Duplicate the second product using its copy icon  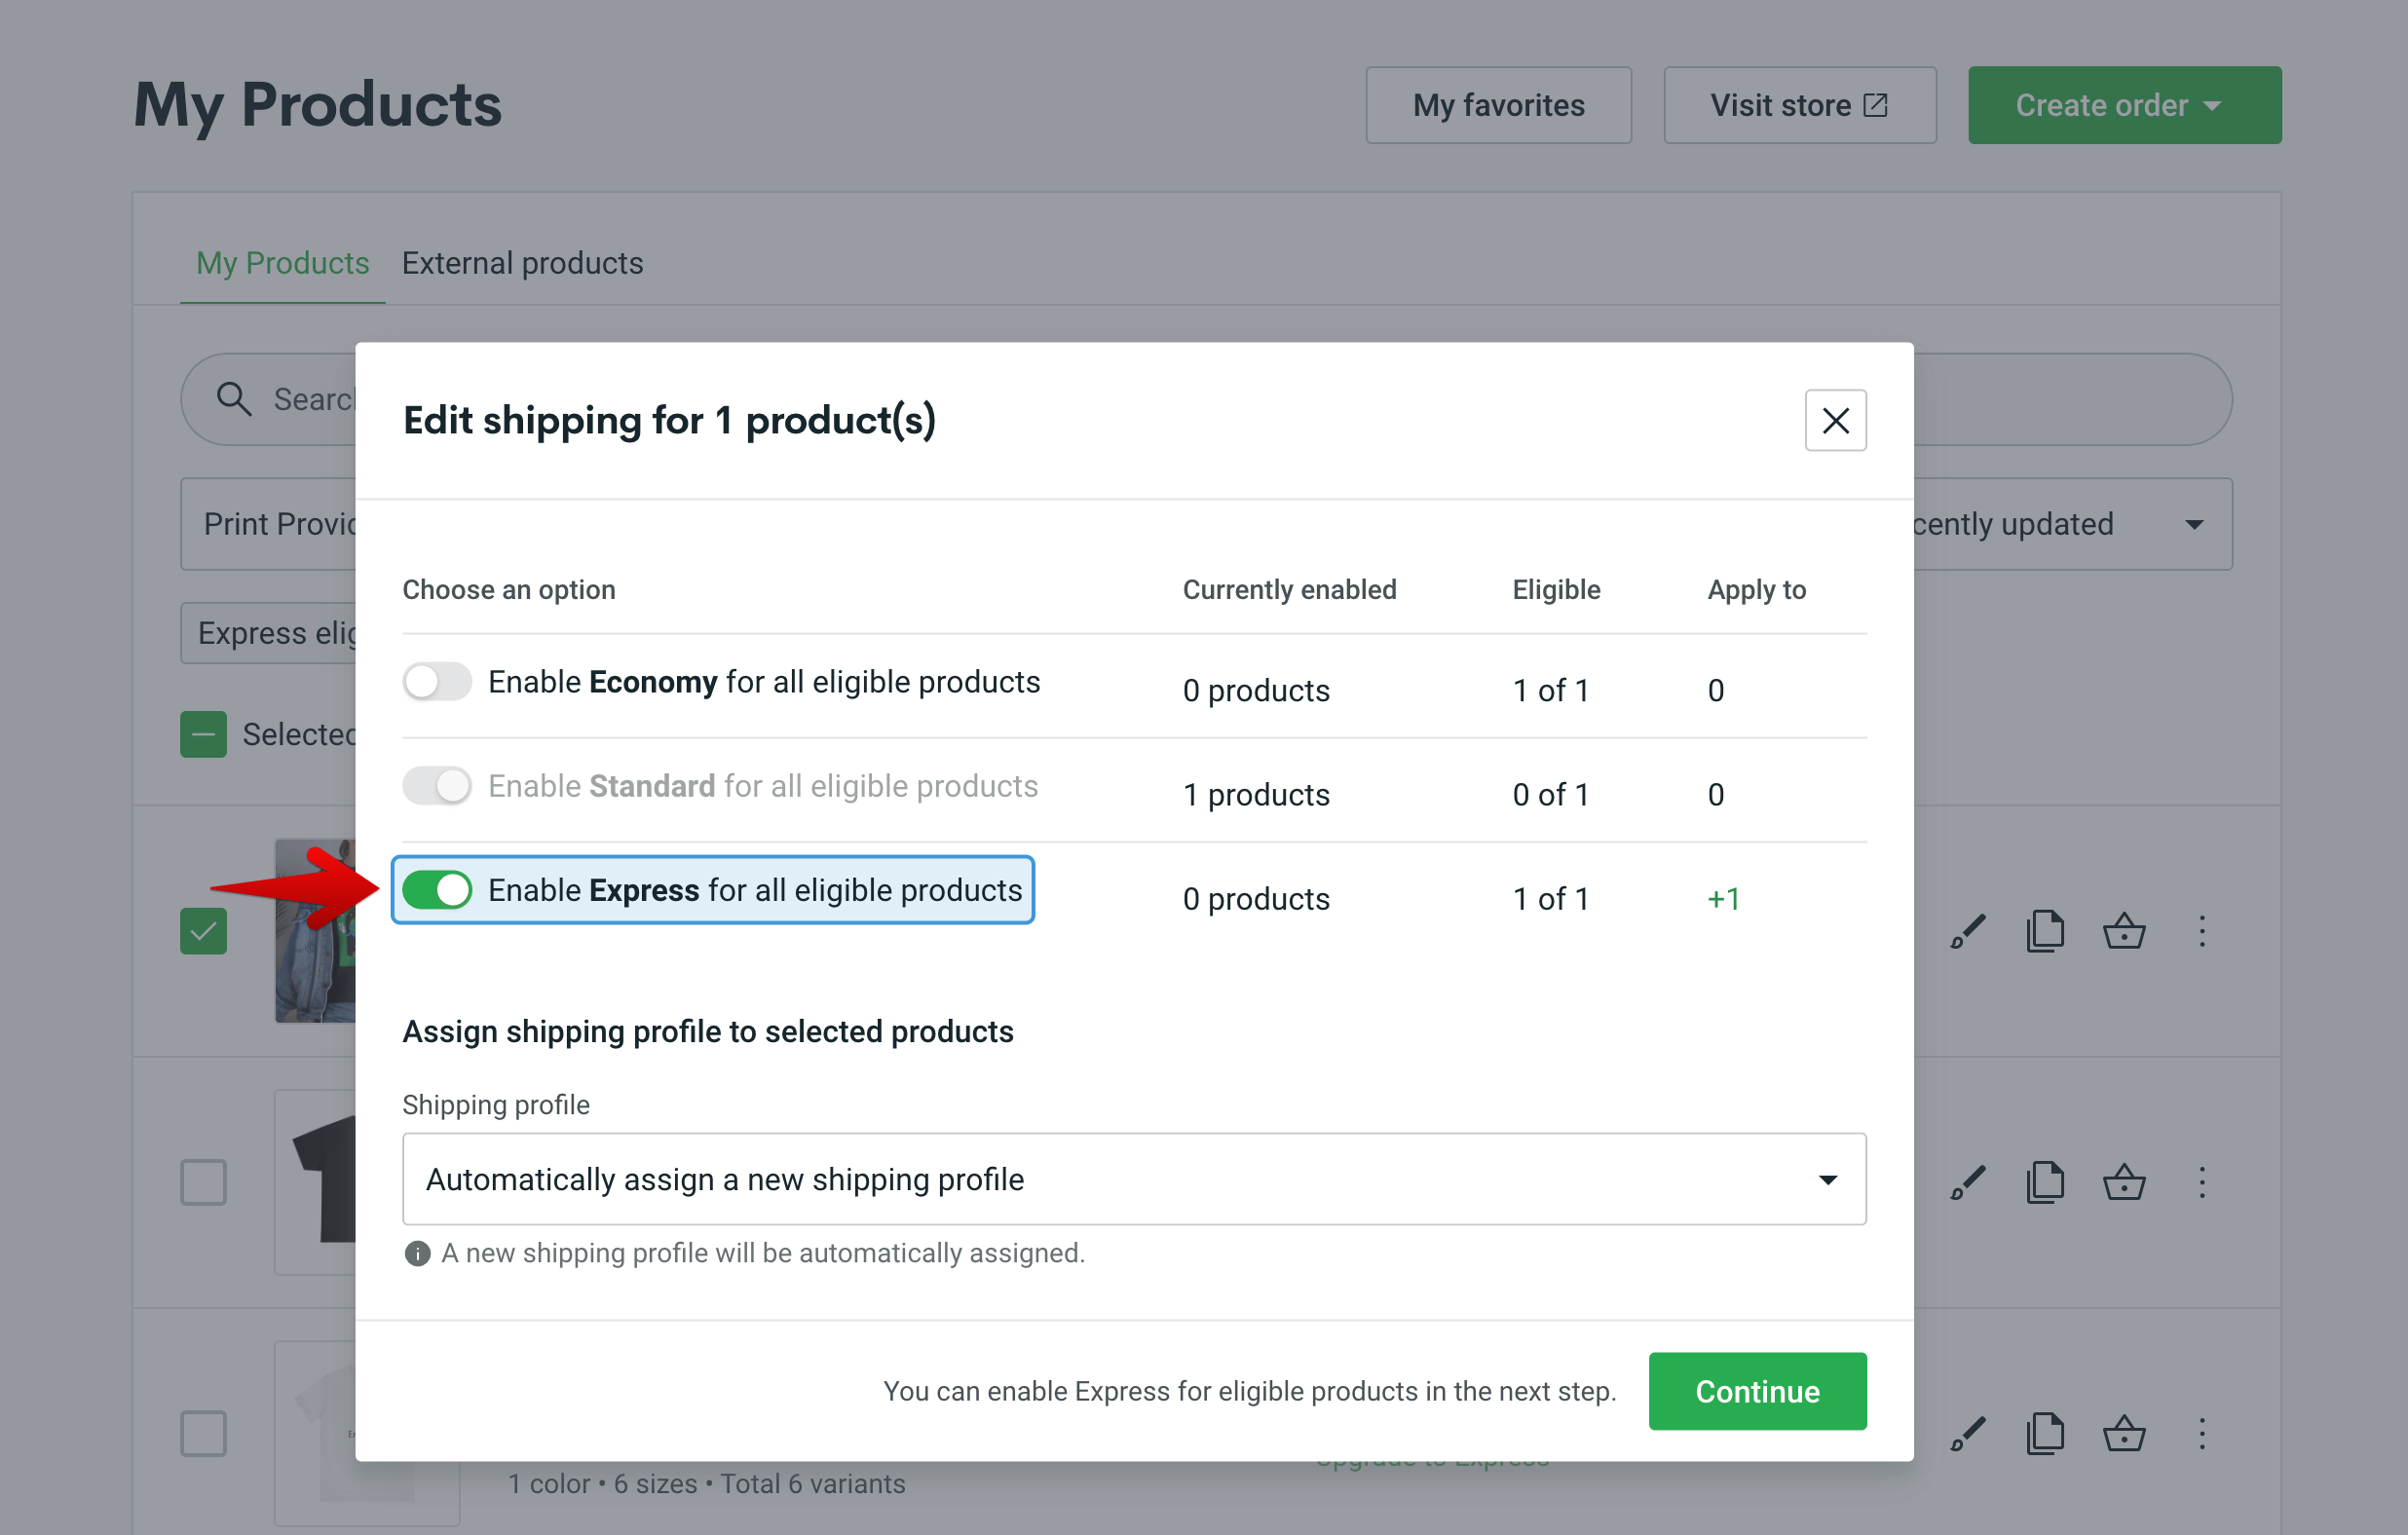pyautogui.click(x=2045, y=1182)
